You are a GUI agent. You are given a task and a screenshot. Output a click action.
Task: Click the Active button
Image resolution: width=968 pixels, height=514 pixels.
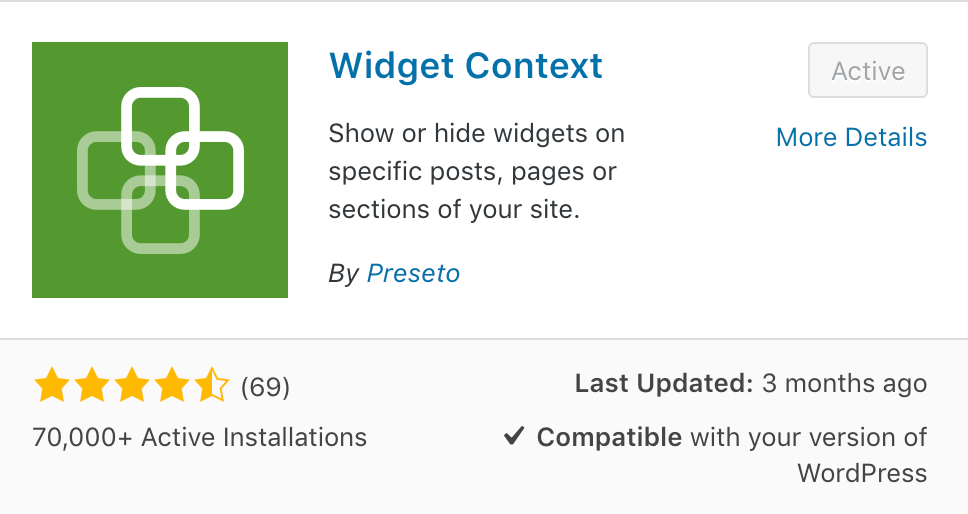coord(868,70)
